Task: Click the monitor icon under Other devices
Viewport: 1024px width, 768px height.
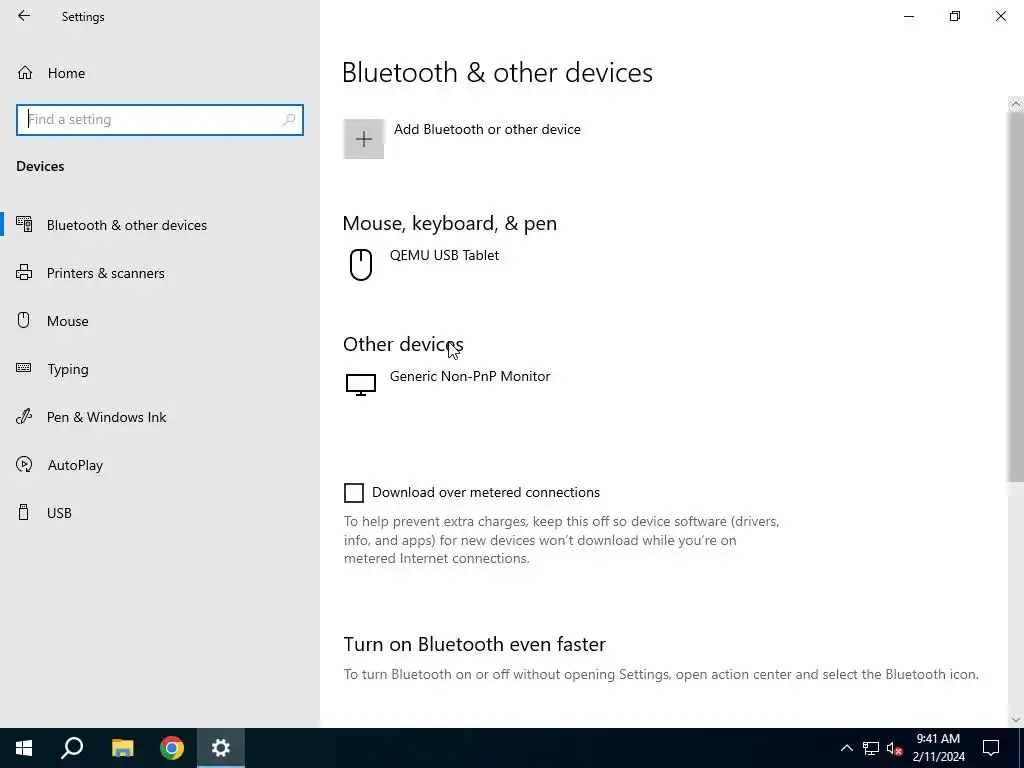Action: click(360, 385)
